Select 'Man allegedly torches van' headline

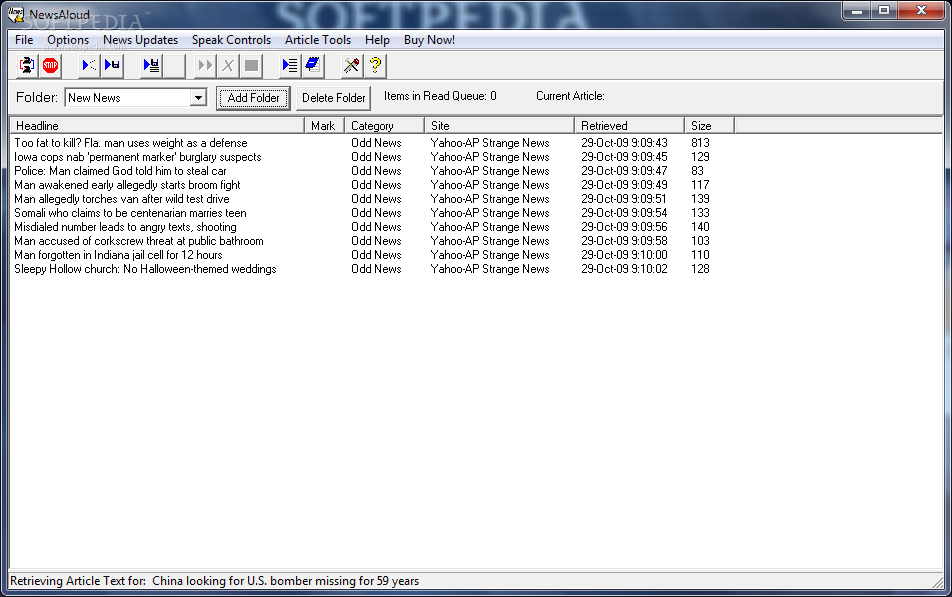coord(122,199)
